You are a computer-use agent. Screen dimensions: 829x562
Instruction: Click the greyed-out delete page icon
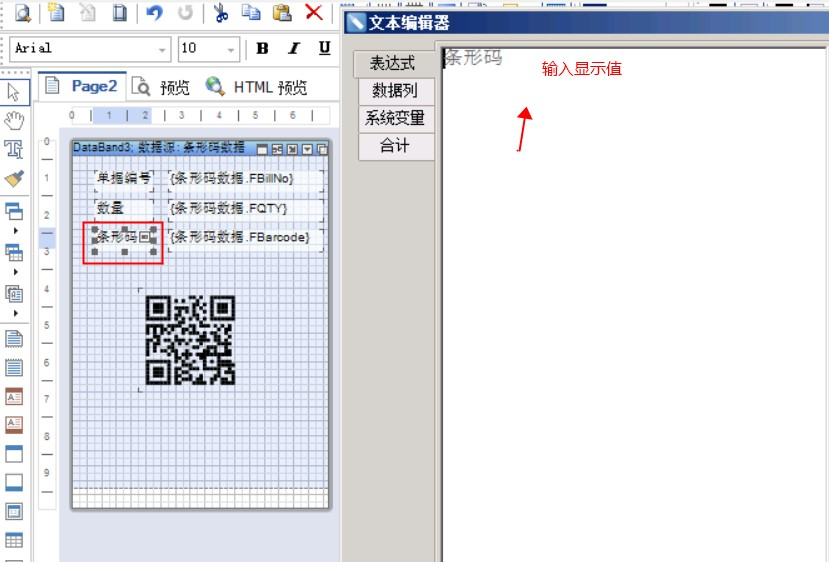[x=88, y=12]
